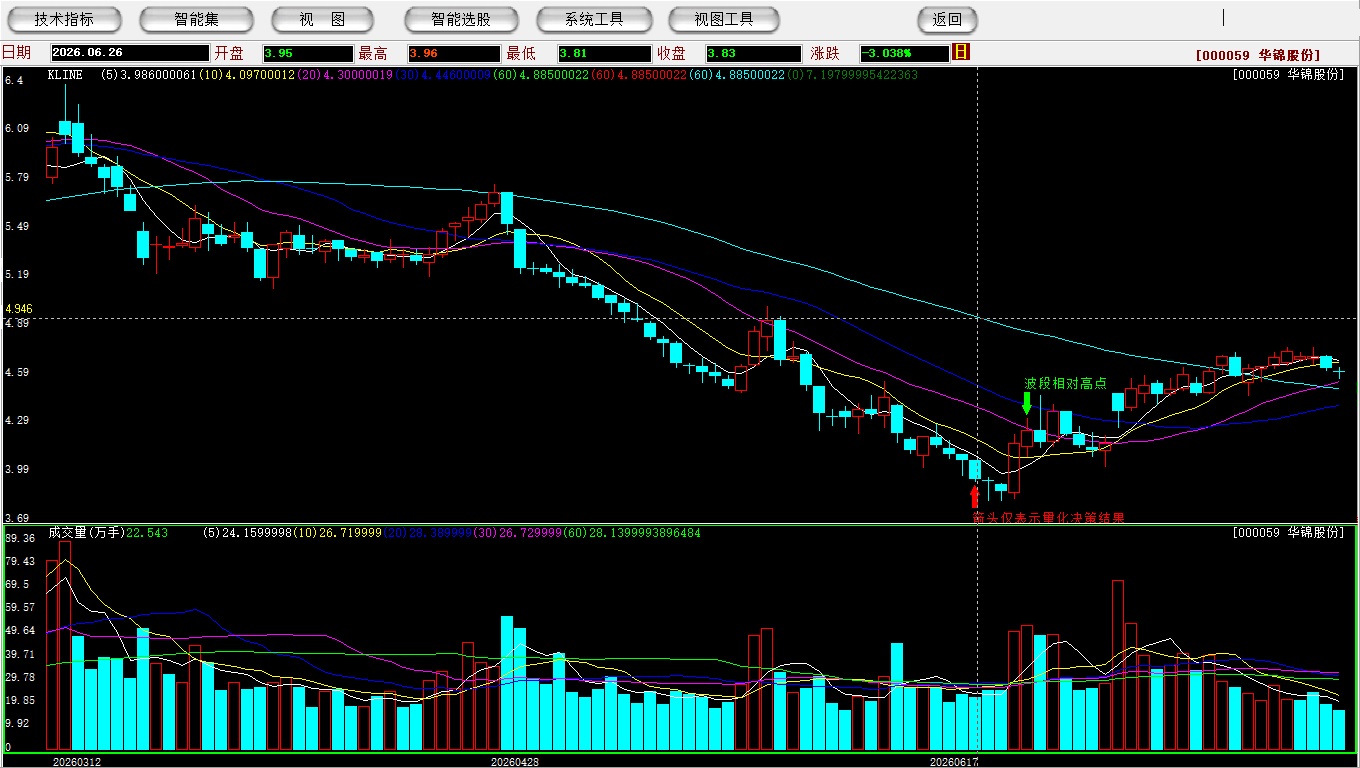
Task: Click the 20260428 date marker on timeline
Action: tap(515, 761)
